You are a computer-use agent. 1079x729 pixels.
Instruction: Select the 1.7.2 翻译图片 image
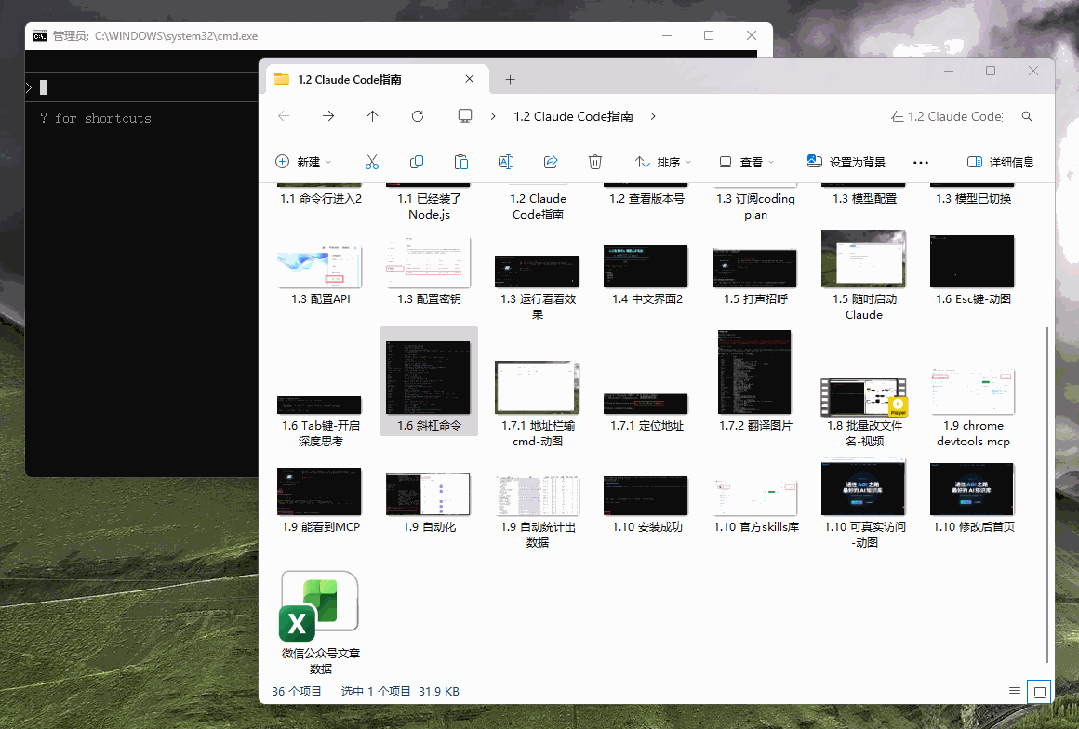click(755, 381)
